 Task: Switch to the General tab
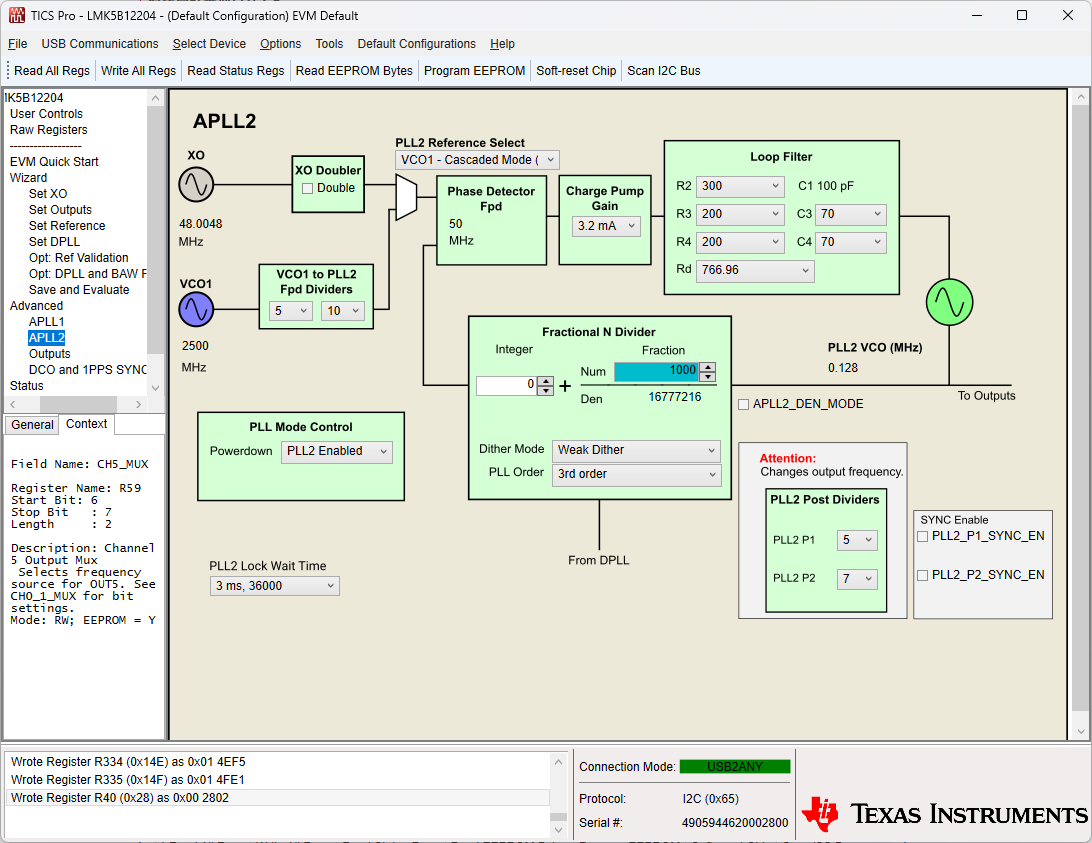32,425
